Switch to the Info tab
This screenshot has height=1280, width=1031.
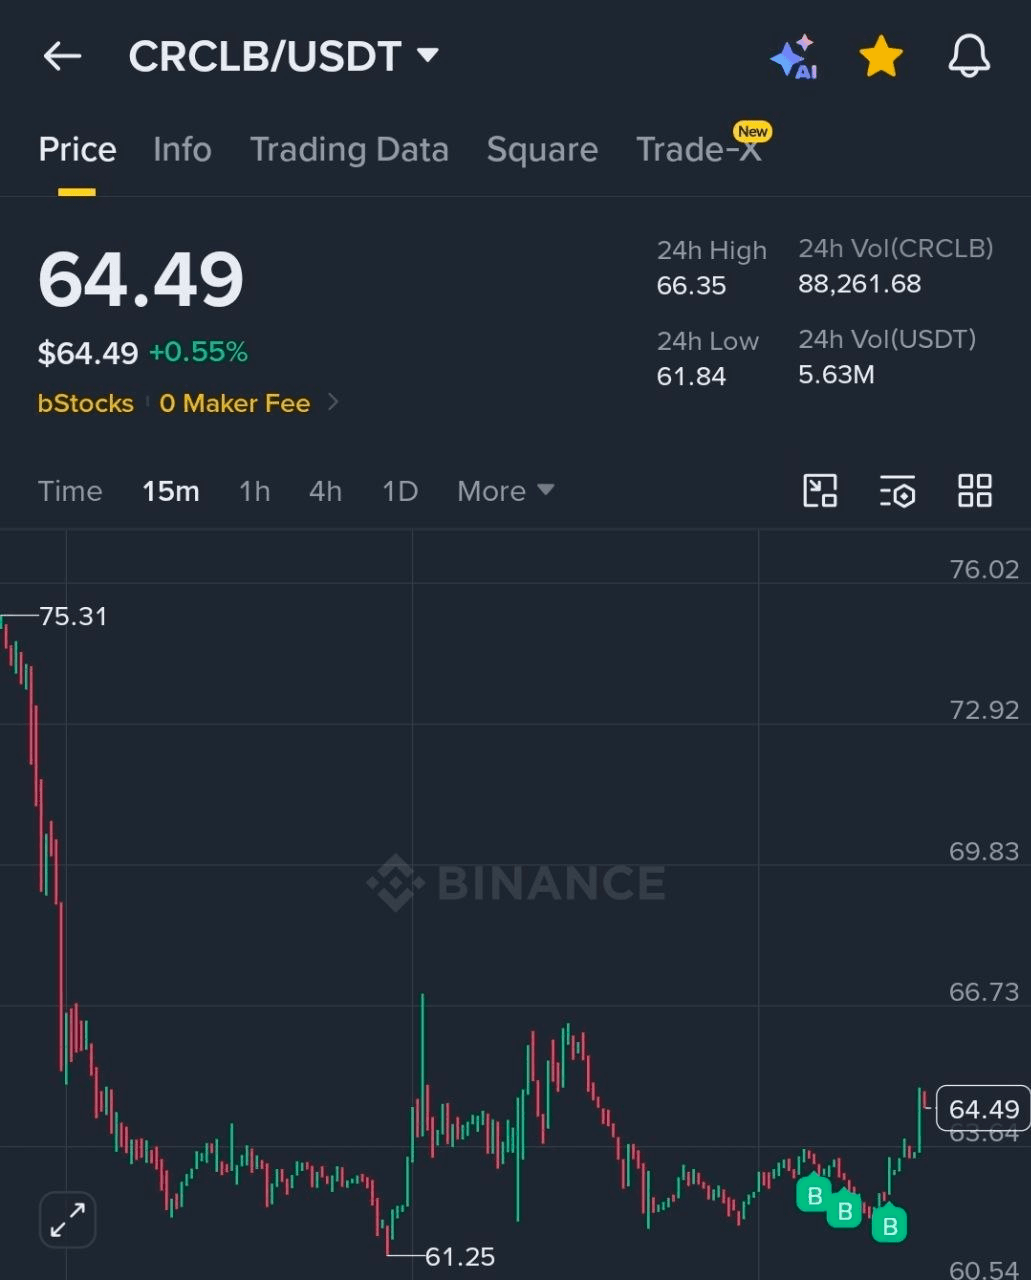coord(182,150)
